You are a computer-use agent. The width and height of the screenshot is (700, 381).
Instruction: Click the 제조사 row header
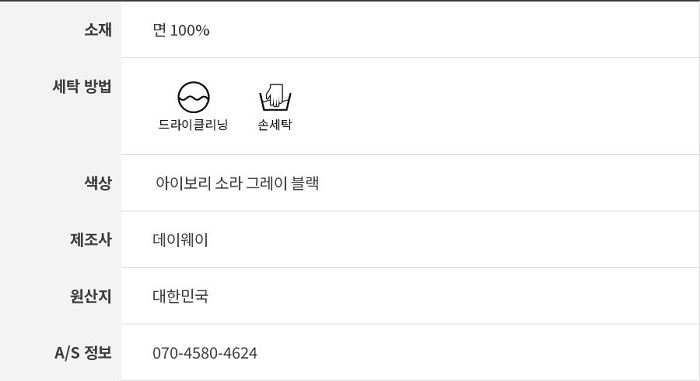pos(91,239)
